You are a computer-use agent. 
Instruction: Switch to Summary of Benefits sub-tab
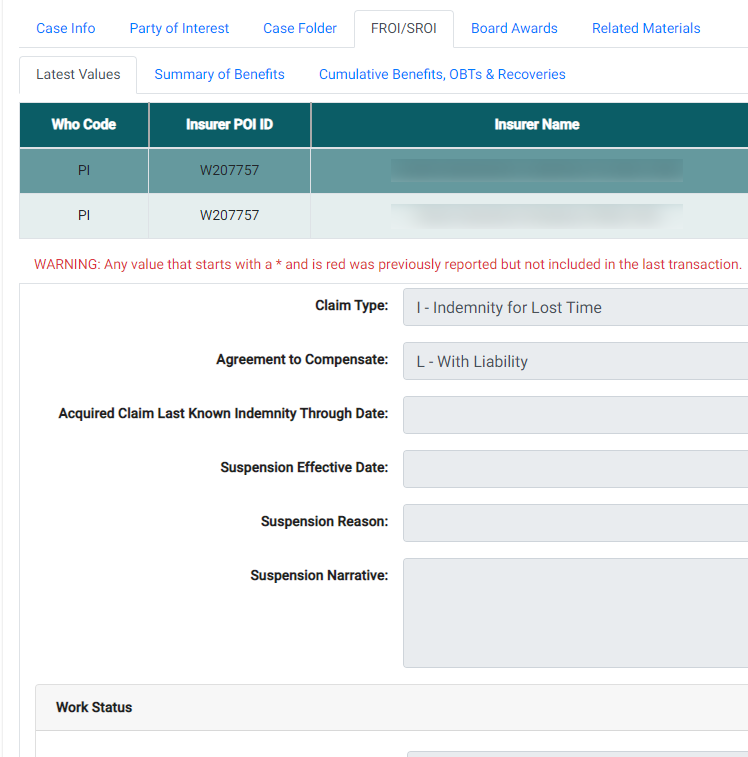pos(219,74)
